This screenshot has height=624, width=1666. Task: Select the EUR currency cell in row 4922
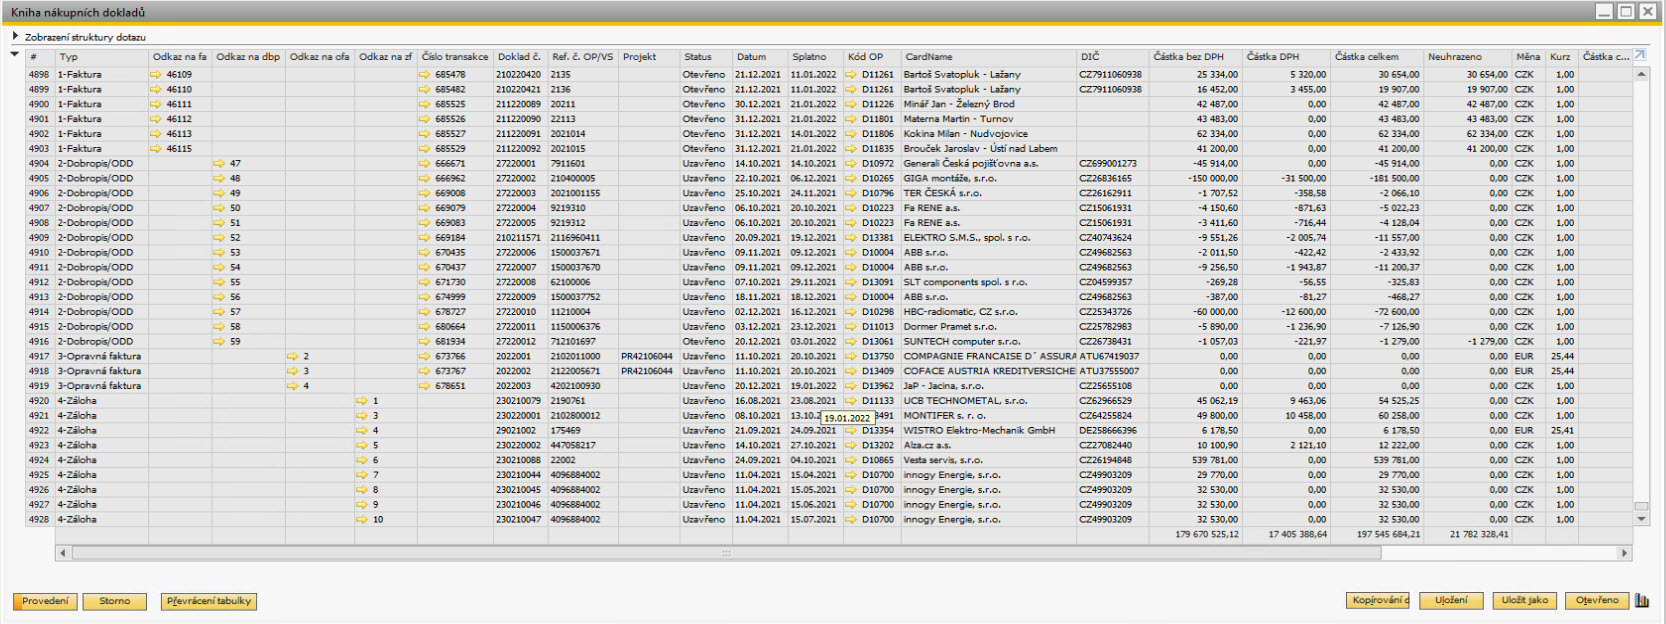coord(1528,431)
